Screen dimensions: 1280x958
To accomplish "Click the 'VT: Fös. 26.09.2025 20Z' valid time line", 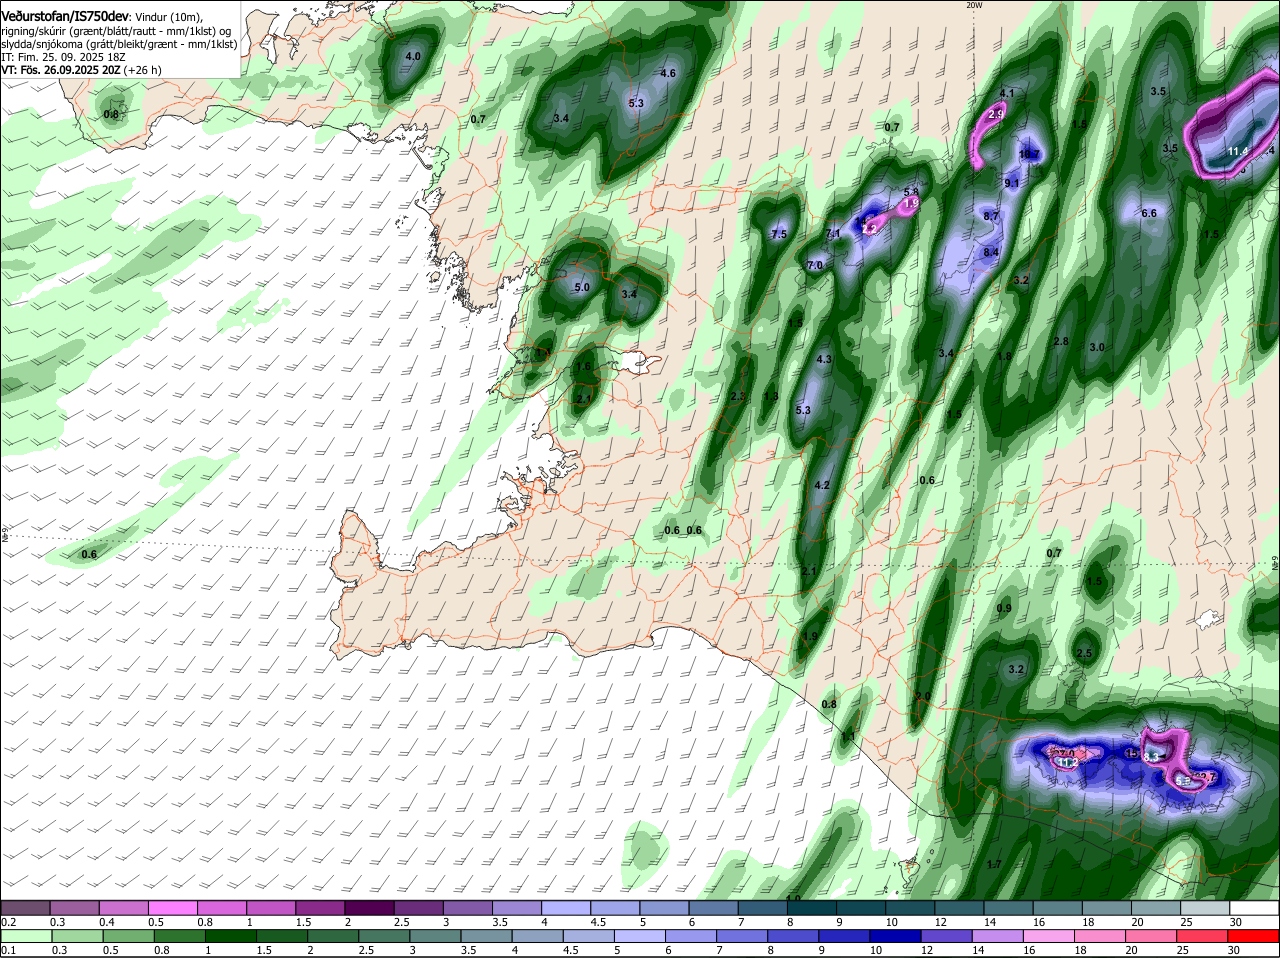I will click(60, 71).
